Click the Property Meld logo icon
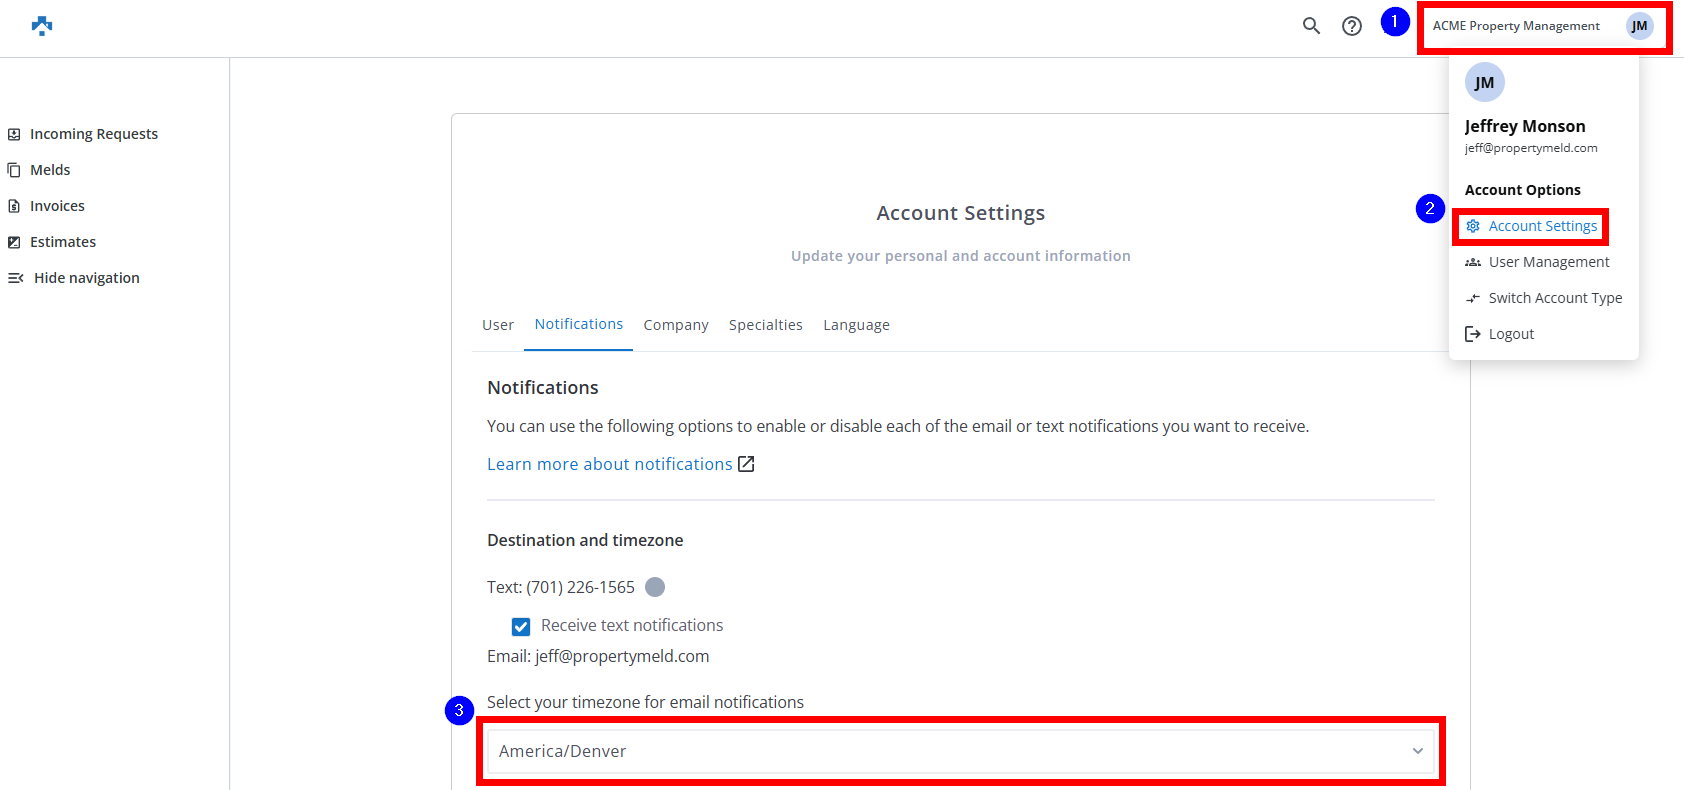 (42, 26)
